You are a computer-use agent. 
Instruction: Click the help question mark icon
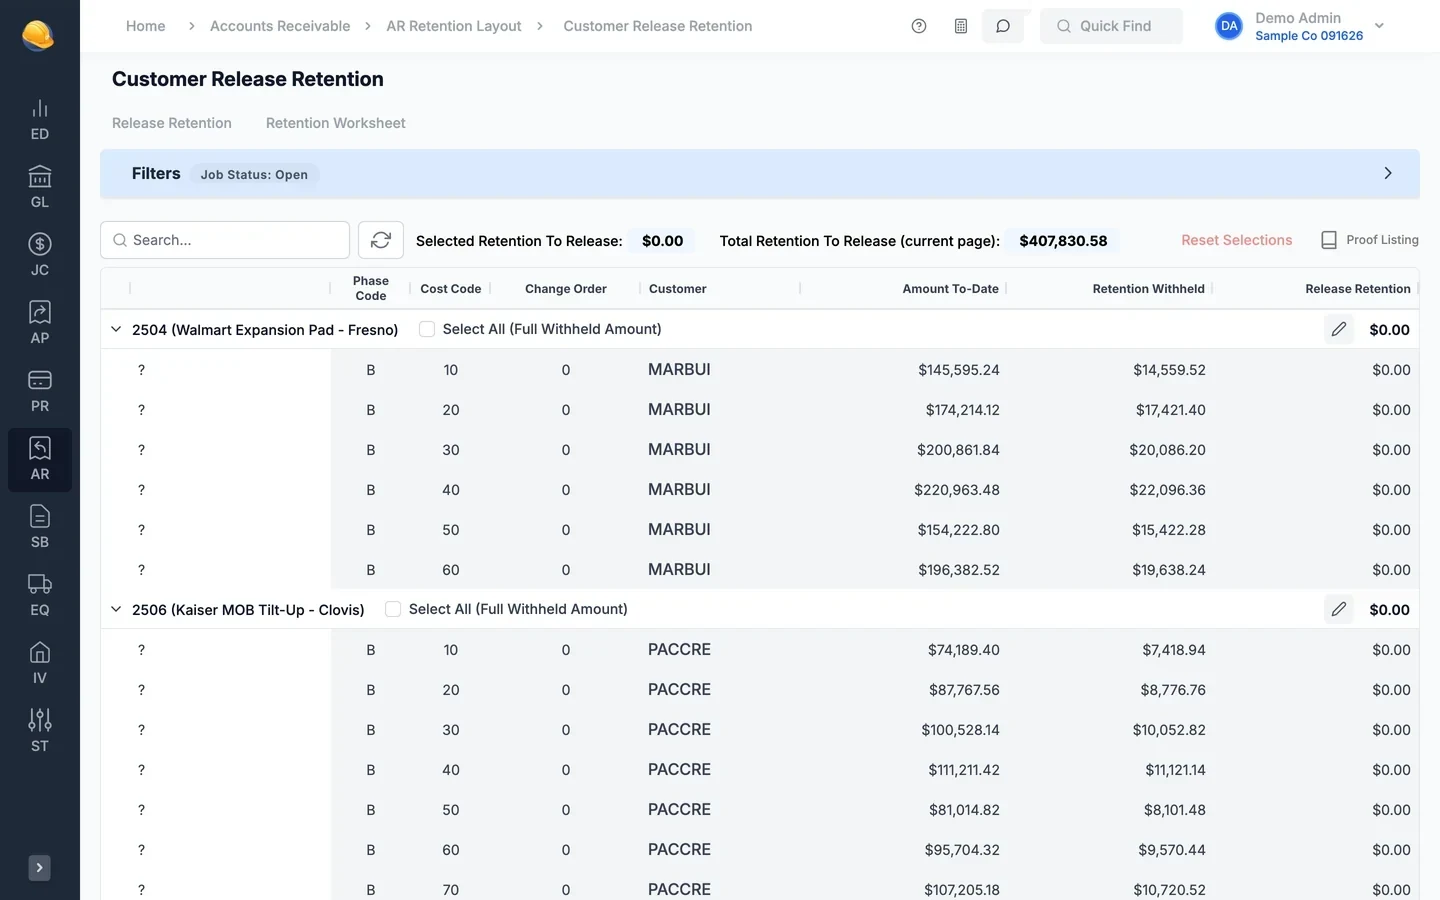(919, 26)
